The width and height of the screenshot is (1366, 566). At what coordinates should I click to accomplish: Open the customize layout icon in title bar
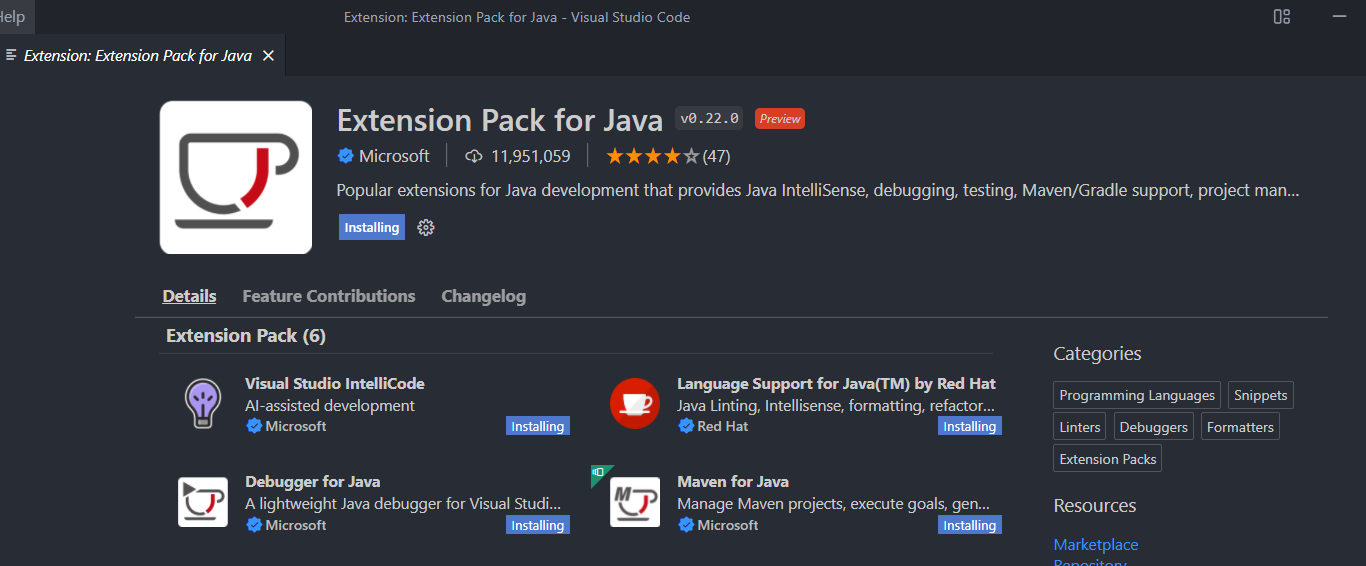tap(1282, 17)
